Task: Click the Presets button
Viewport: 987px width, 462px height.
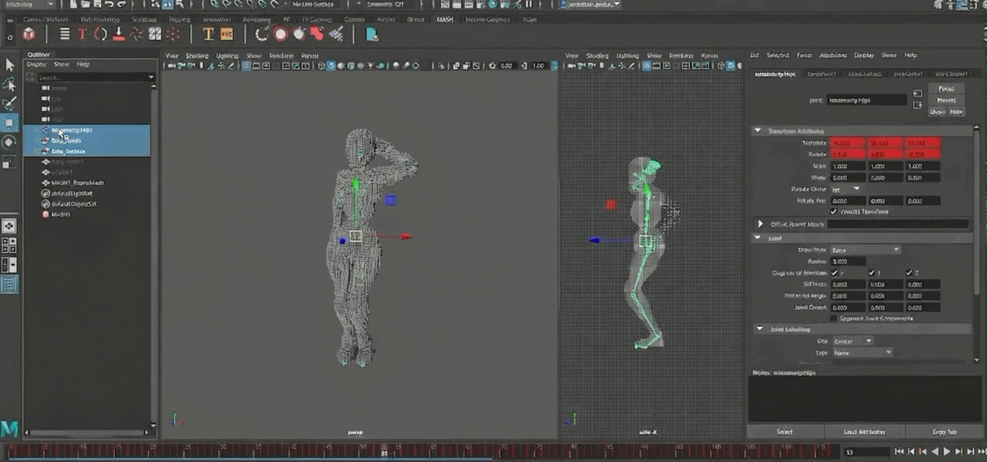Action: pos(946,100)
